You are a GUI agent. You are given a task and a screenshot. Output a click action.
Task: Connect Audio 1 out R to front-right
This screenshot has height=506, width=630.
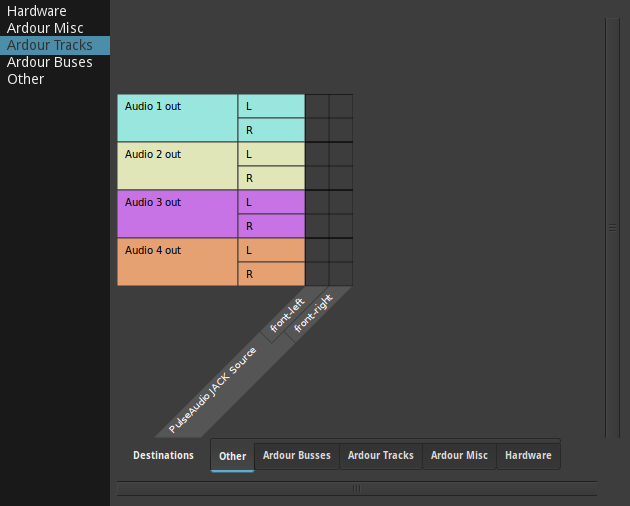click(341, 130)
